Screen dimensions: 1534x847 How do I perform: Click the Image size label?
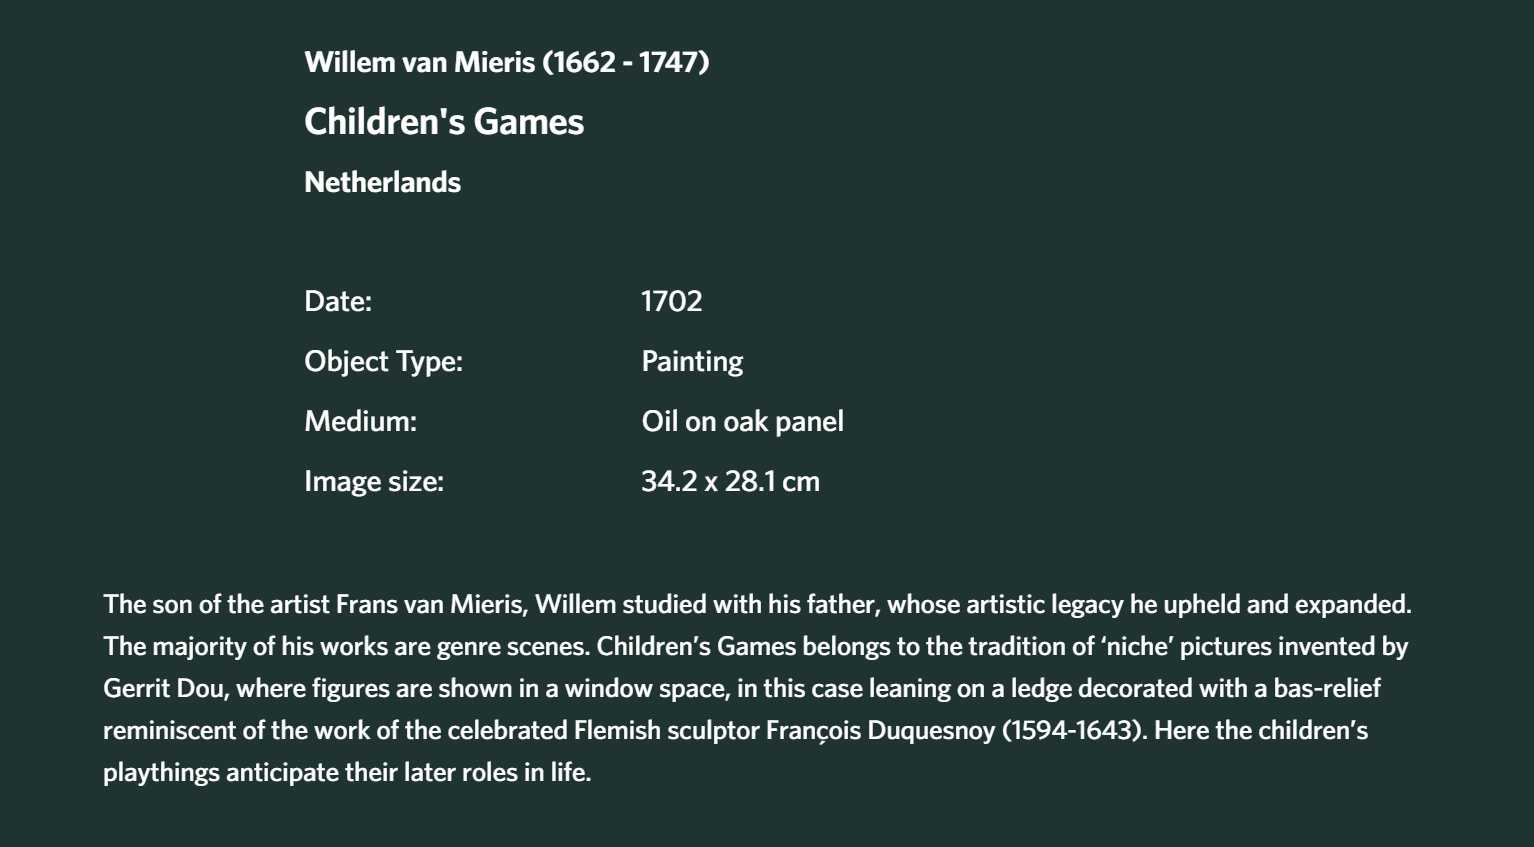(x=374, y=481)
